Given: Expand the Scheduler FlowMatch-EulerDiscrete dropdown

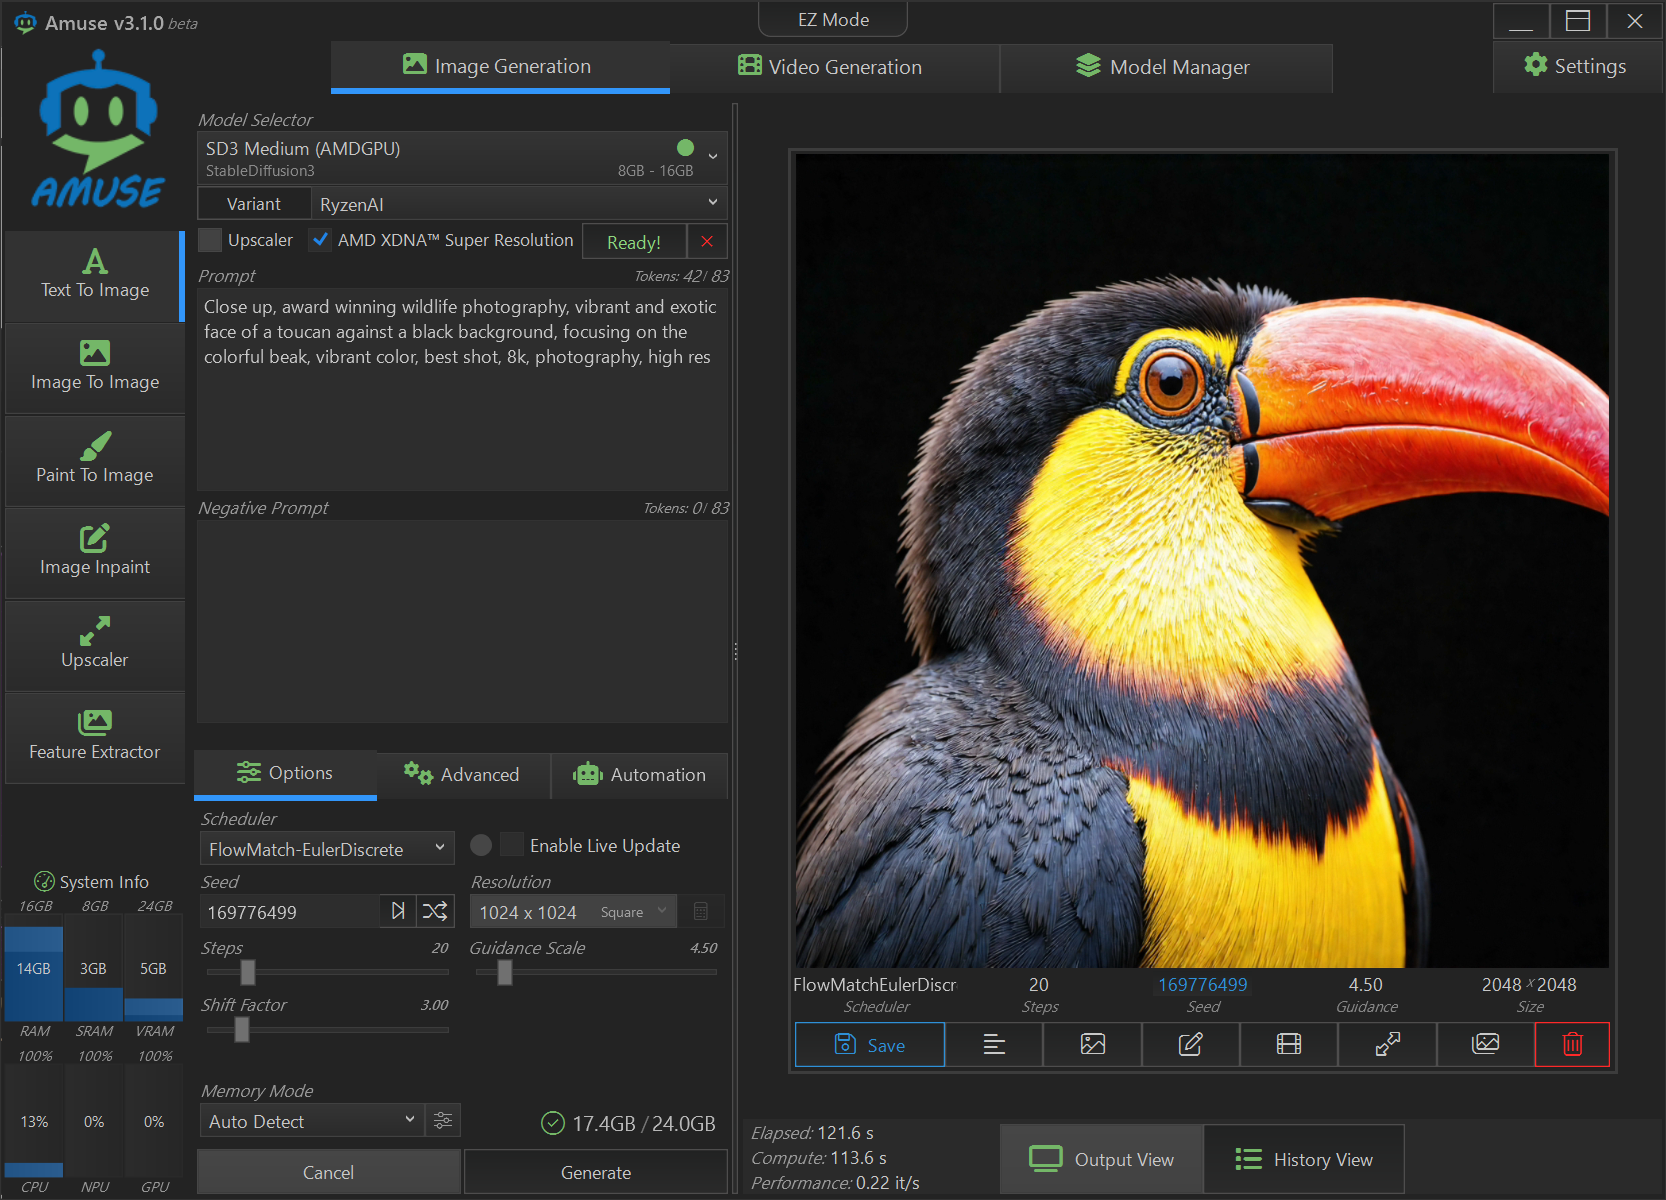Looking at the screenshot, I should [326, 849].
